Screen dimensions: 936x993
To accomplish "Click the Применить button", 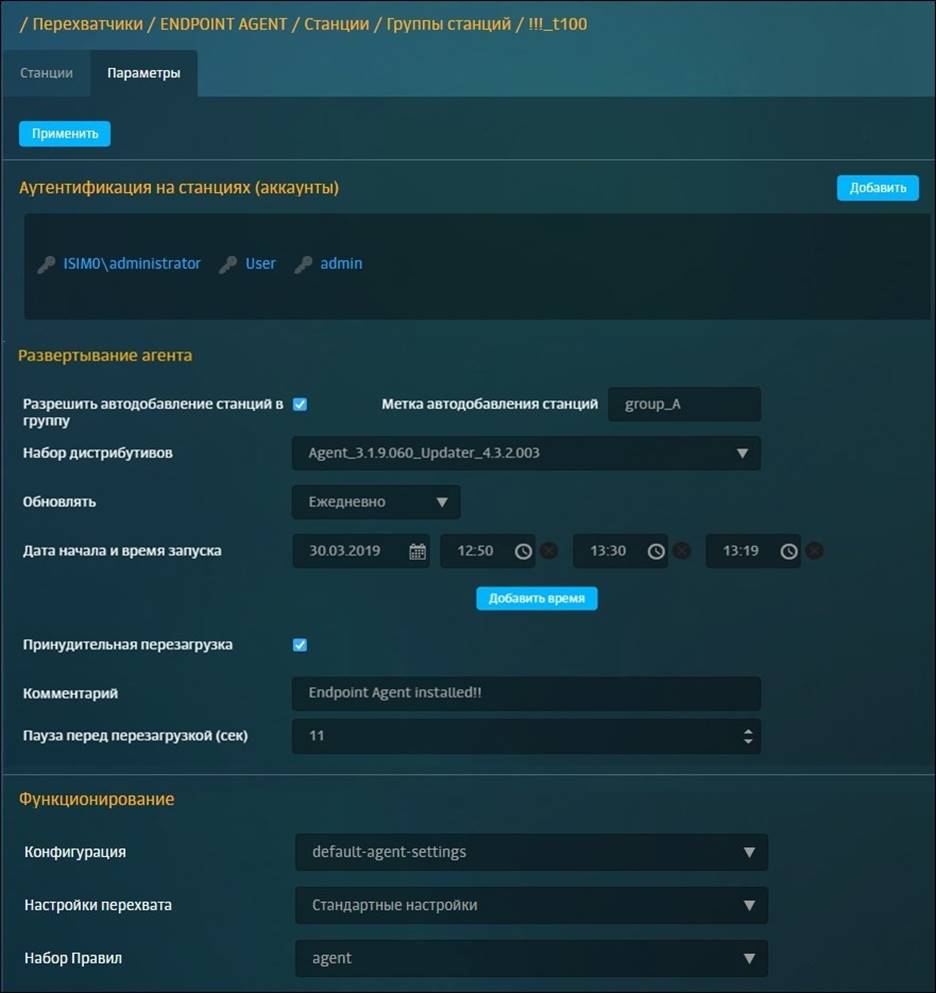I will pos(65,134).
